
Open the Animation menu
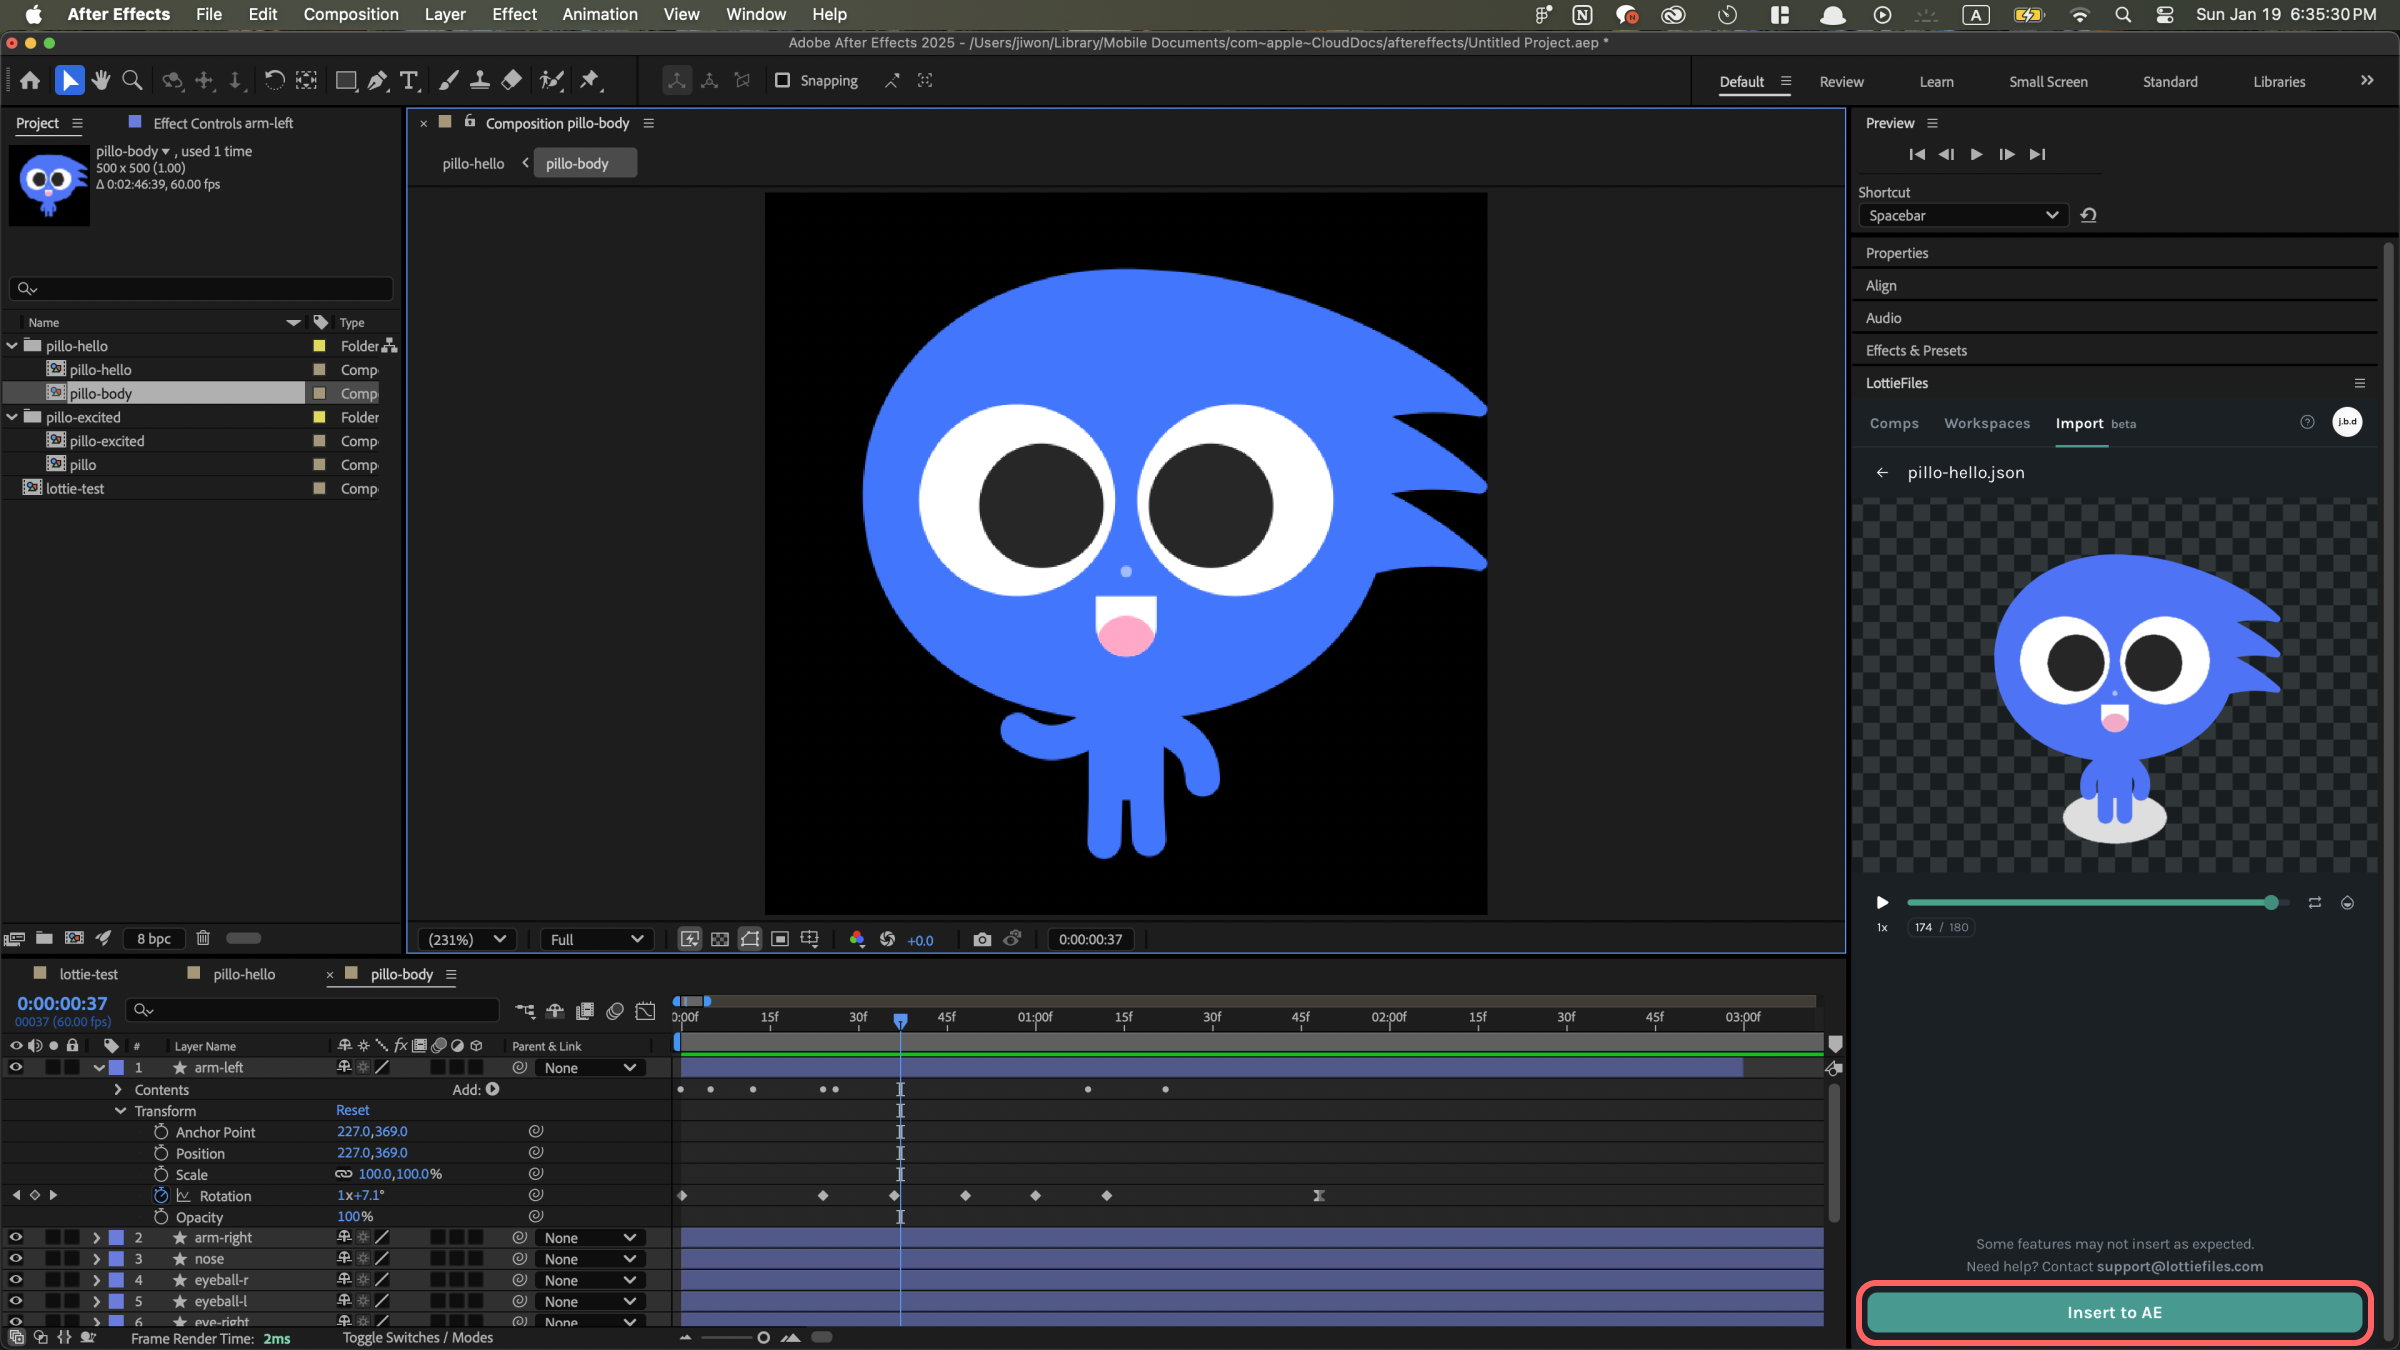(600, 14)
